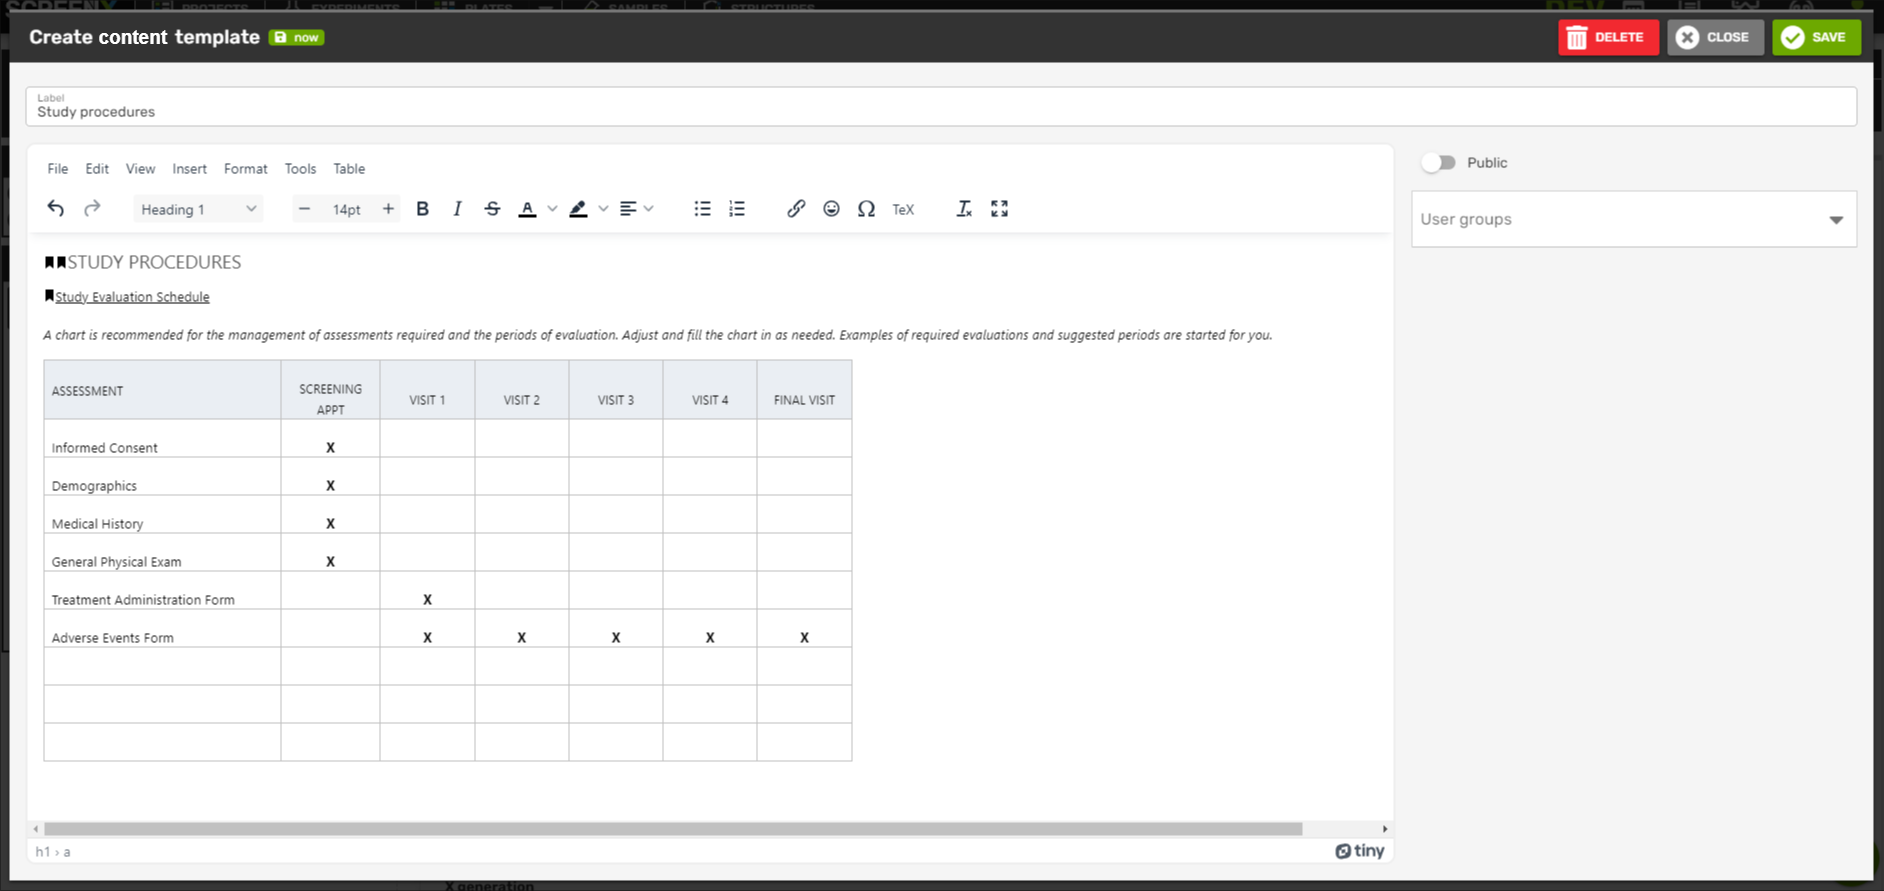Enter fullscreen editor mode
Image resolution: width=1884 pixels, height=891 pixels.
point(999,209)
